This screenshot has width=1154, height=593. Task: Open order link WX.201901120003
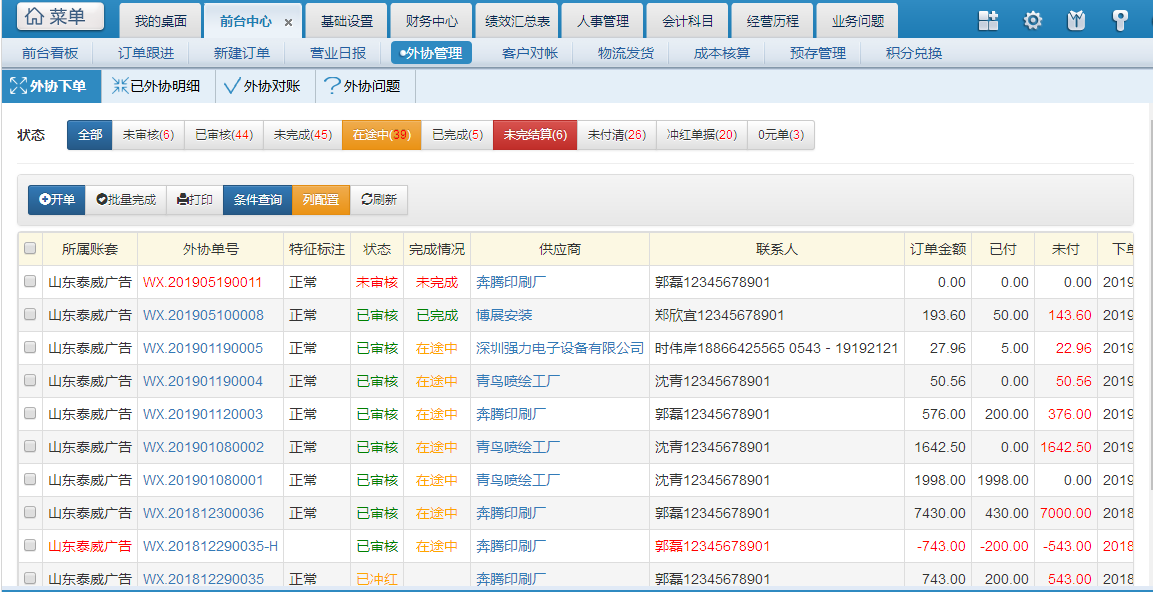(202, 414)
